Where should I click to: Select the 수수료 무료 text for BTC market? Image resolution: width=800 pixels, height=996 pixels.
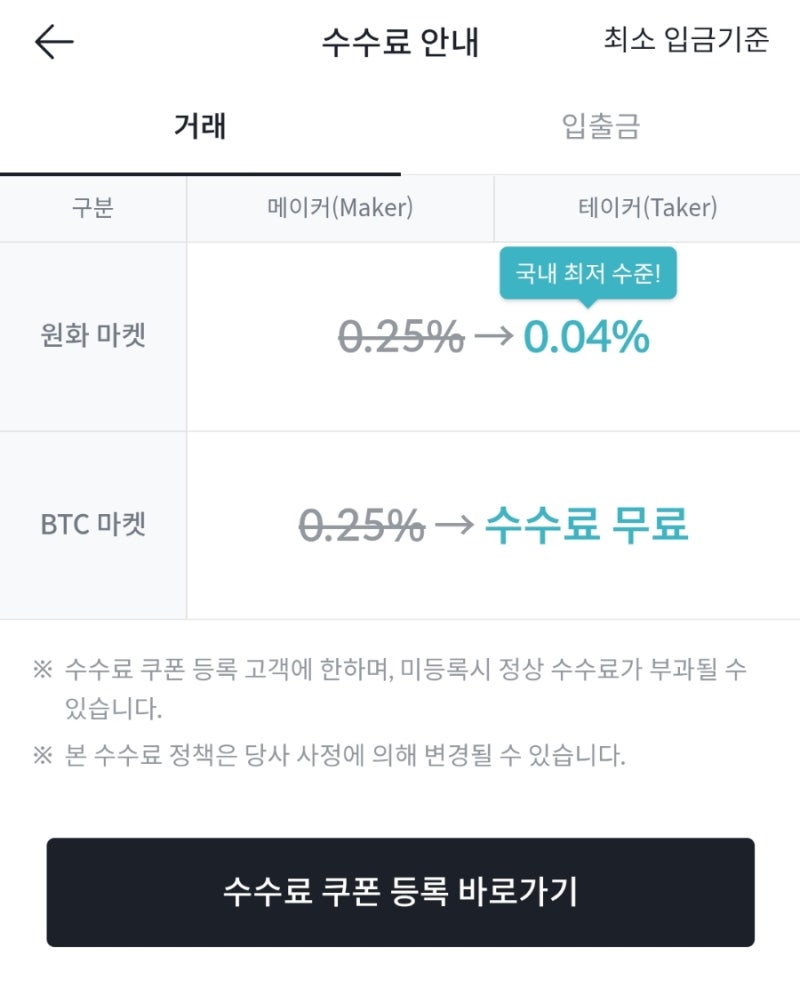pos(586,524)
